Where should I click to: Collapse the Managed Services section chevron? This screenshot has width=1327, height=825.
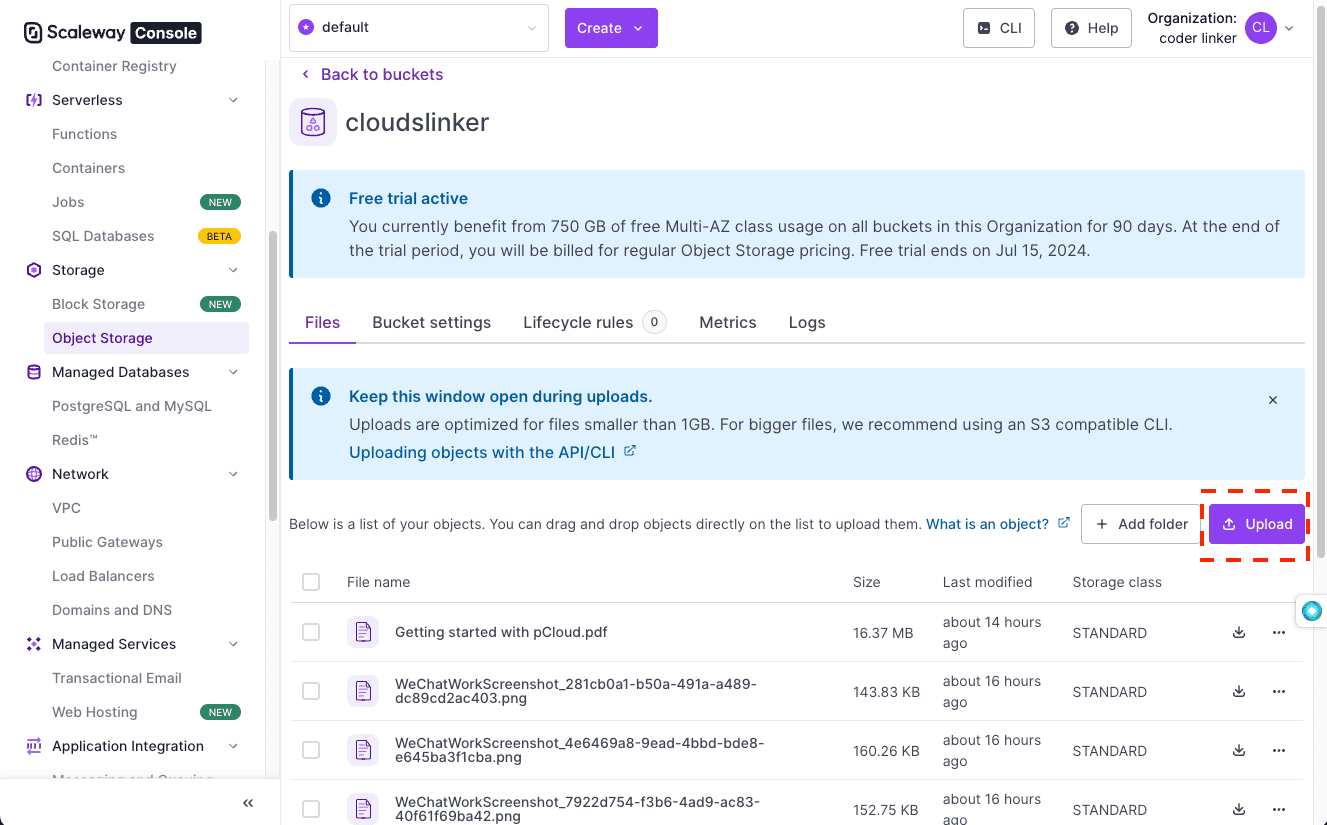(x=233, y=644)
